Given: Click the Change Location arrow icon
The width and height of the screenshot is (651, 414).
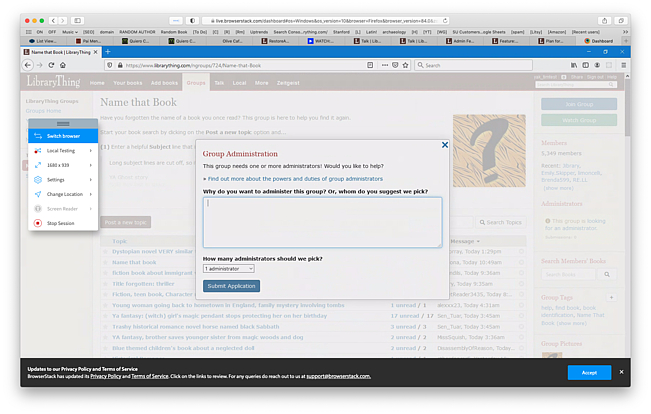Looking at the screenshot, I should pyautogui.click(x=38, y=194).
